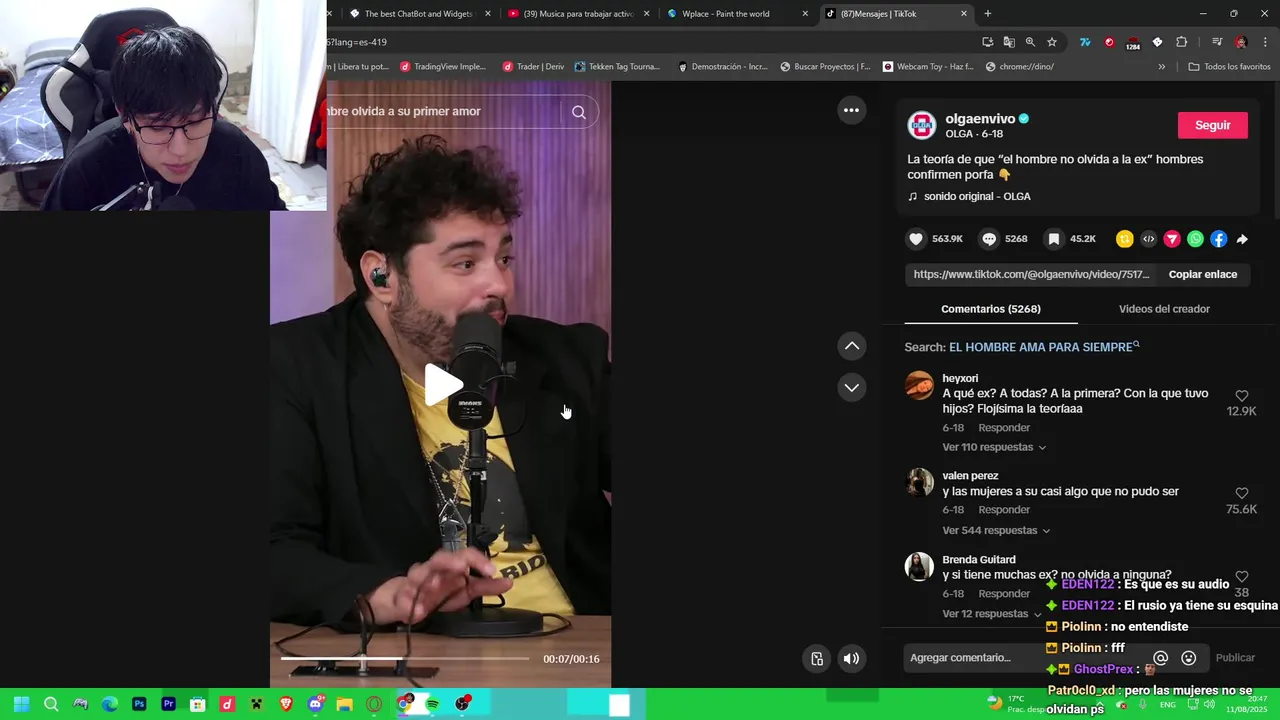
Task: Open sonido original - OLGA sound
Action: point(977,196)
